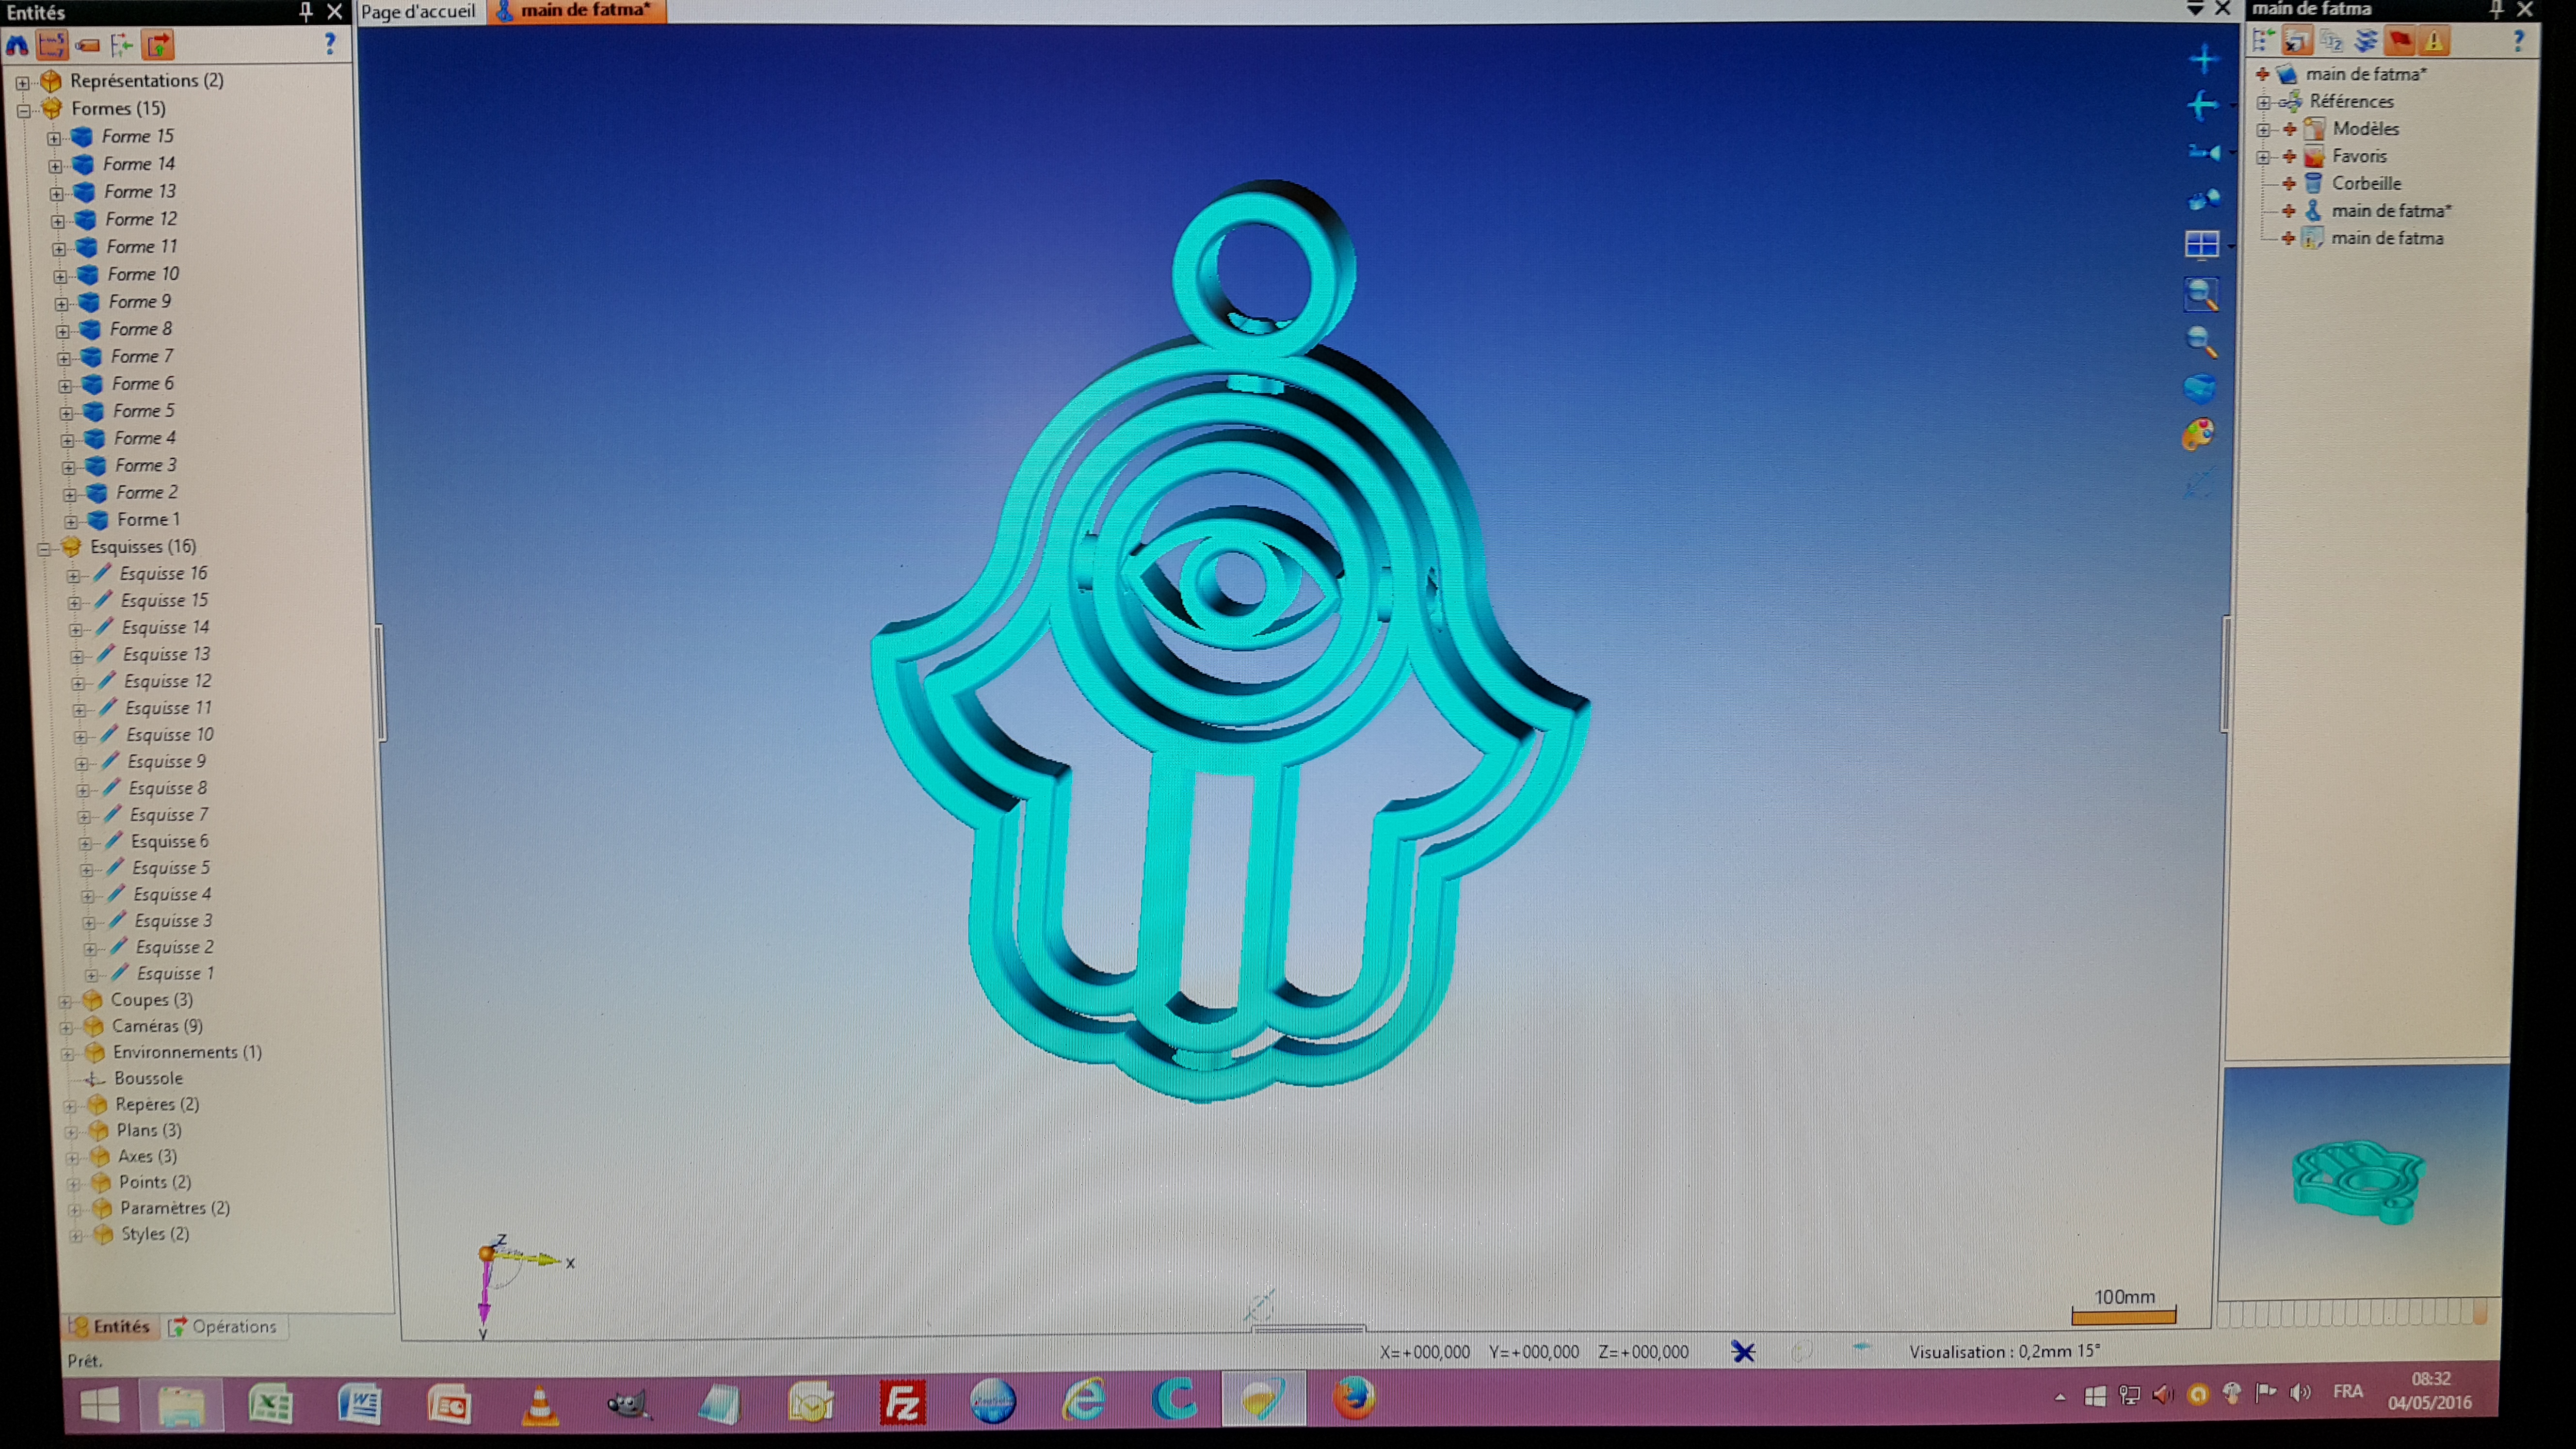The width and height of the screenshot is (2576, 1449).
Task: Open the viewport tab list dropdown arrow
Action: point(2195,9)
